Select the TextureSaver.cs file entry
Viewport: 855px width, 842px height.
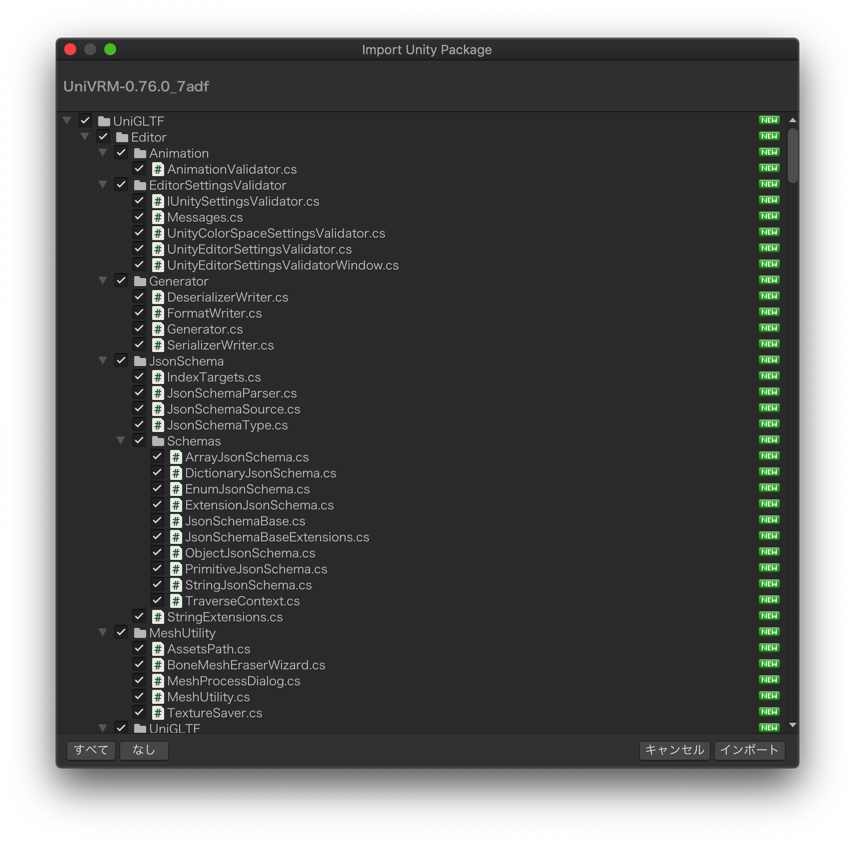click(214, 713)
